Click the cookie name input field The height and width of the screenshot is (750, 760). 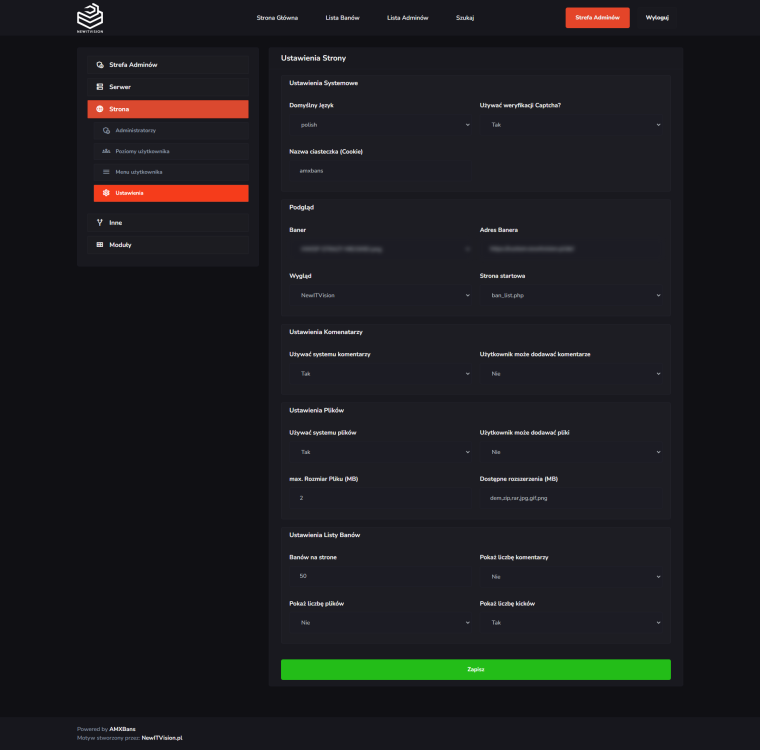coord(380,171)
